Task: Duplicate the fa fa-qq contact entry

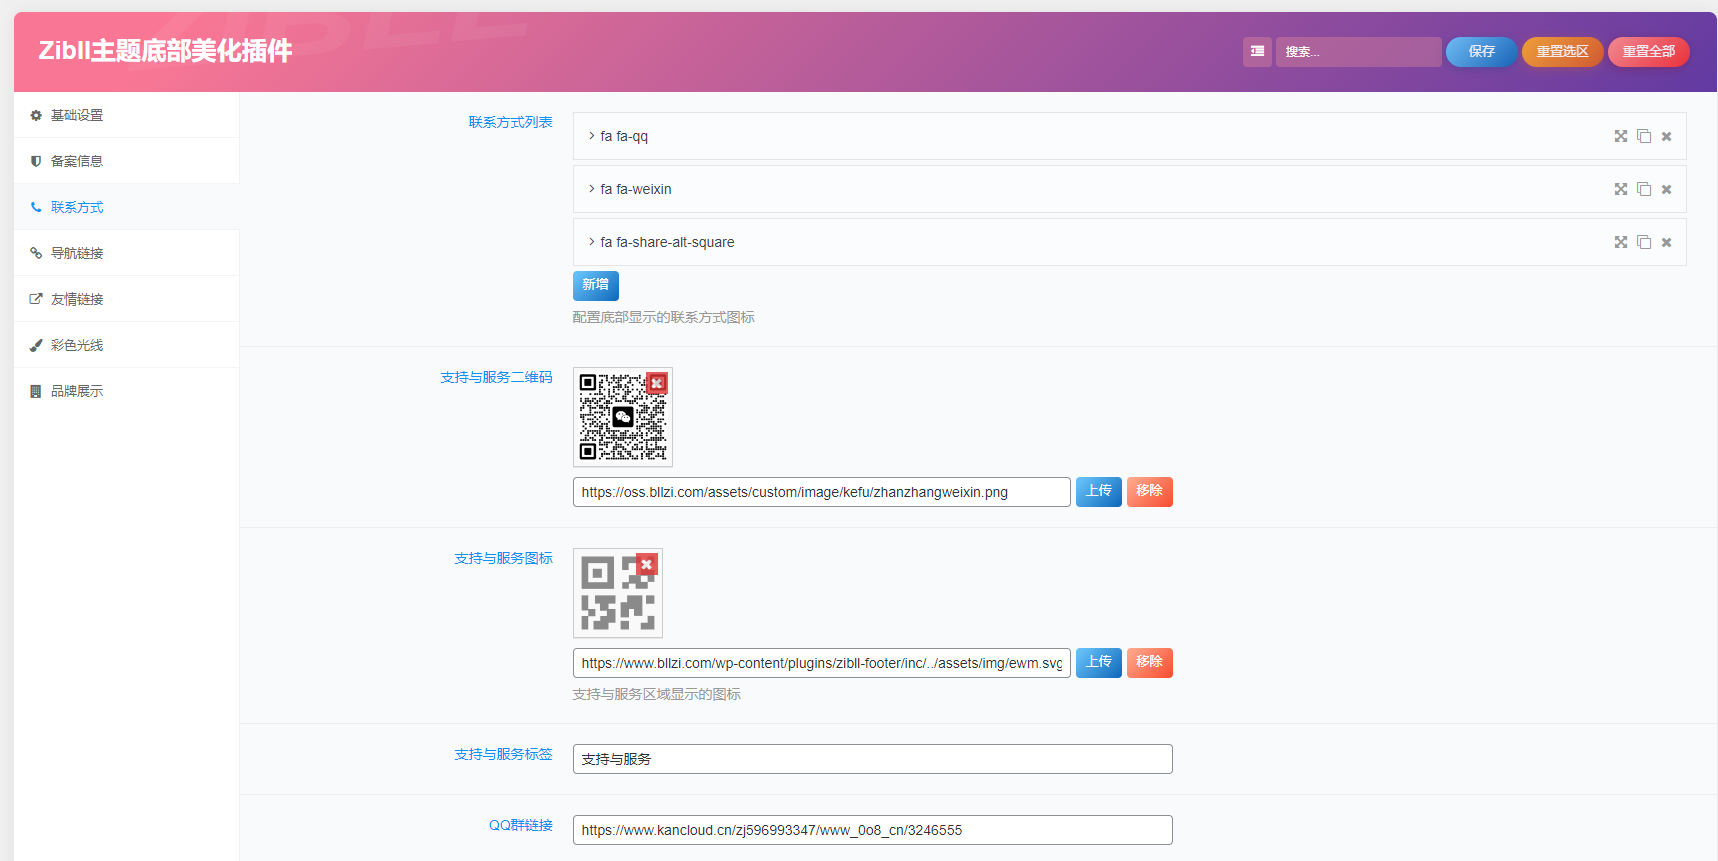Action: [x=1644, y=136]
